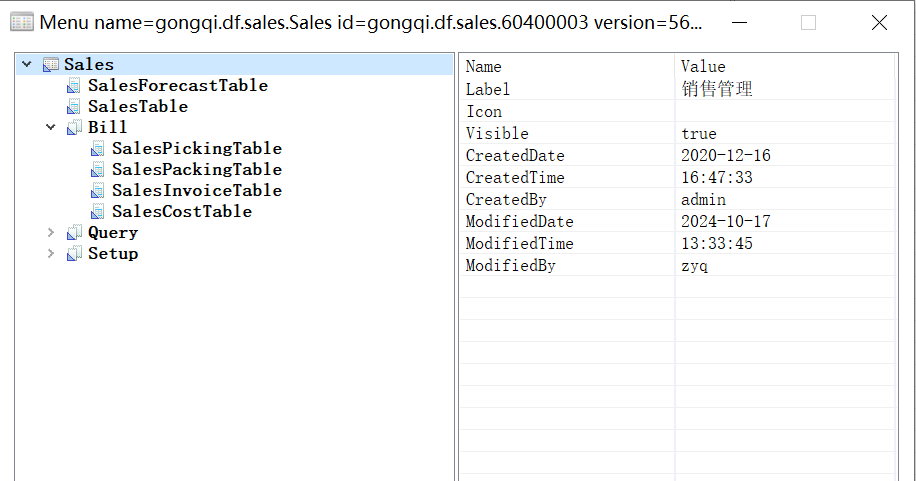Click the SalesInvoiceTable item icon
The height and width of the screenshot is (481, 916).
[98, 191]
